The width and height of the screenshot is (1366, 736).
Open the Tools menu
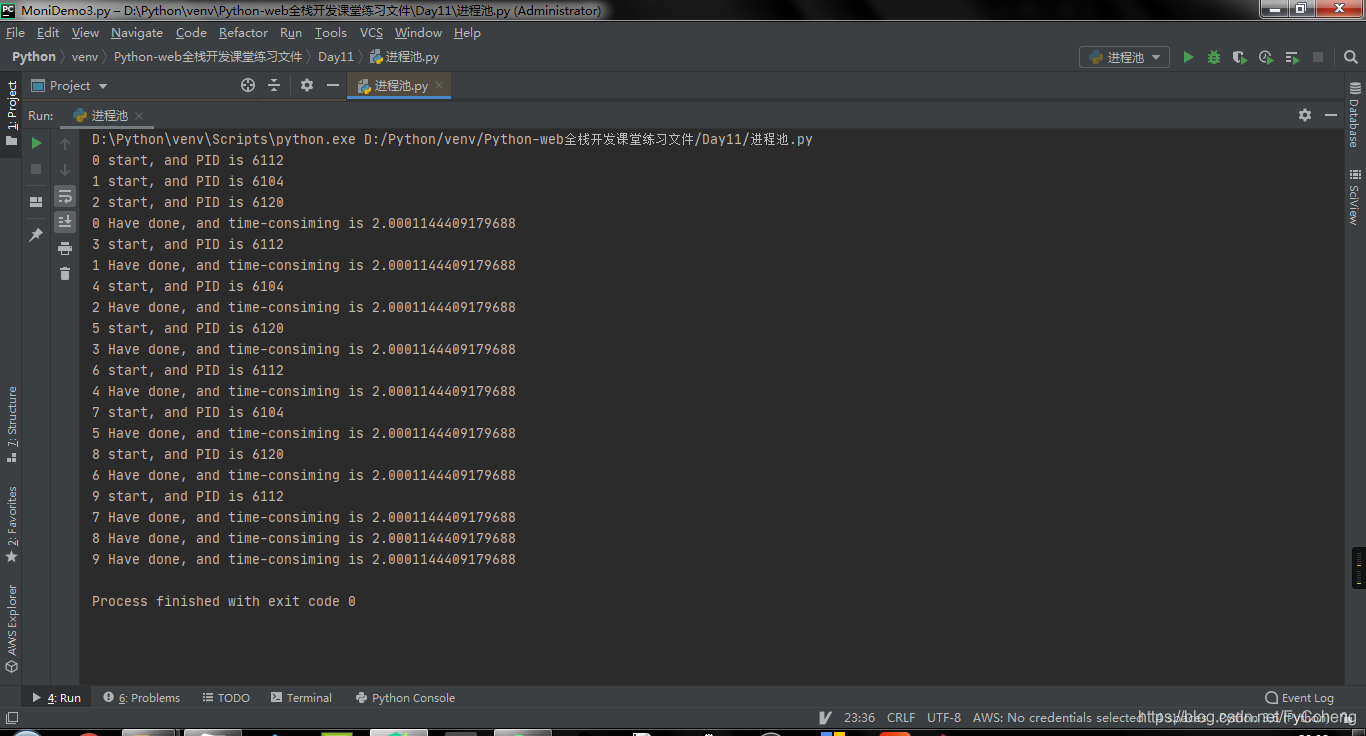coord(331,33)
